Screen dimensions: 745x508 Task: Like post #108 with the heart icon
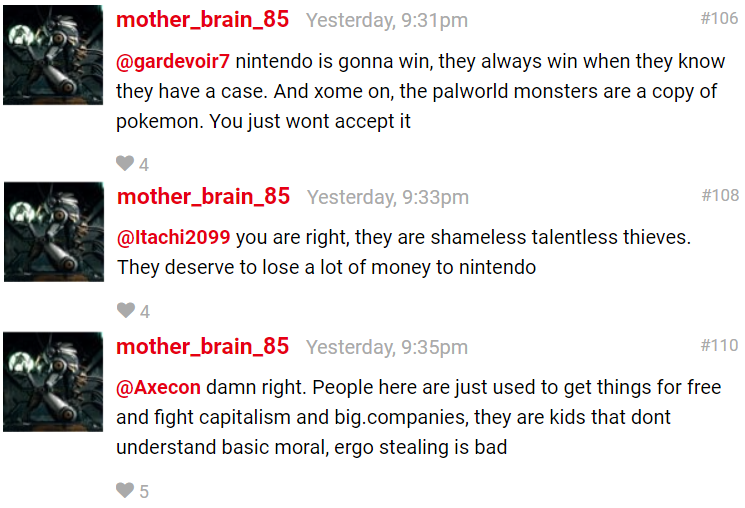[126, 310]
